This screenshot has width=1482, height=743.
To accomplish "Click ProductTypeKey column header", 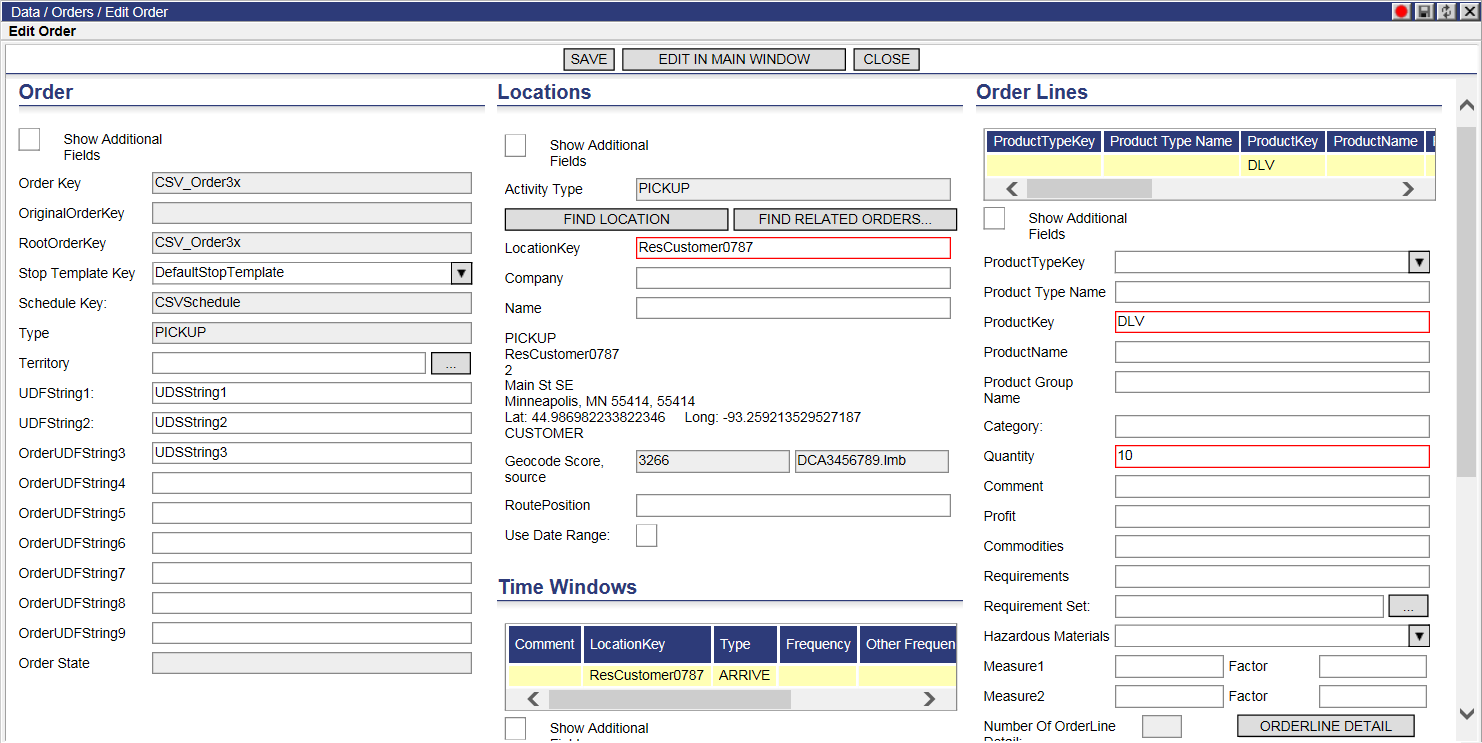I will click(x=1044, y=142).
